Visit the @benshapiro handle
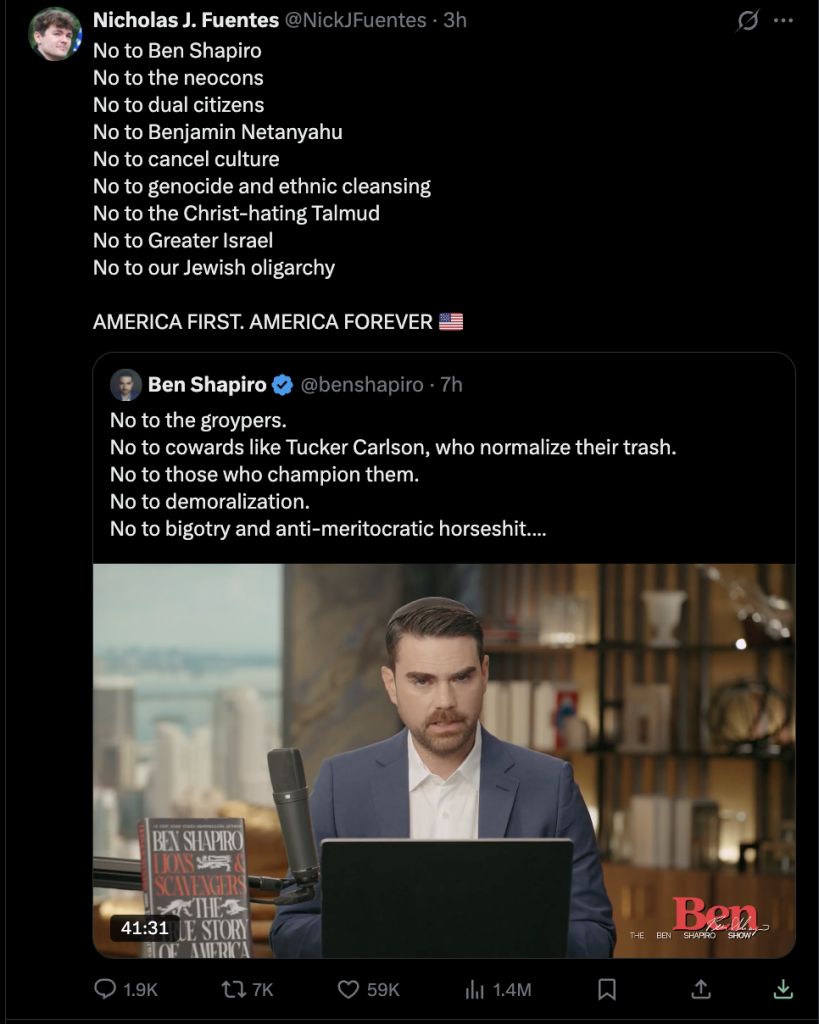 click(x=362, y=385)
